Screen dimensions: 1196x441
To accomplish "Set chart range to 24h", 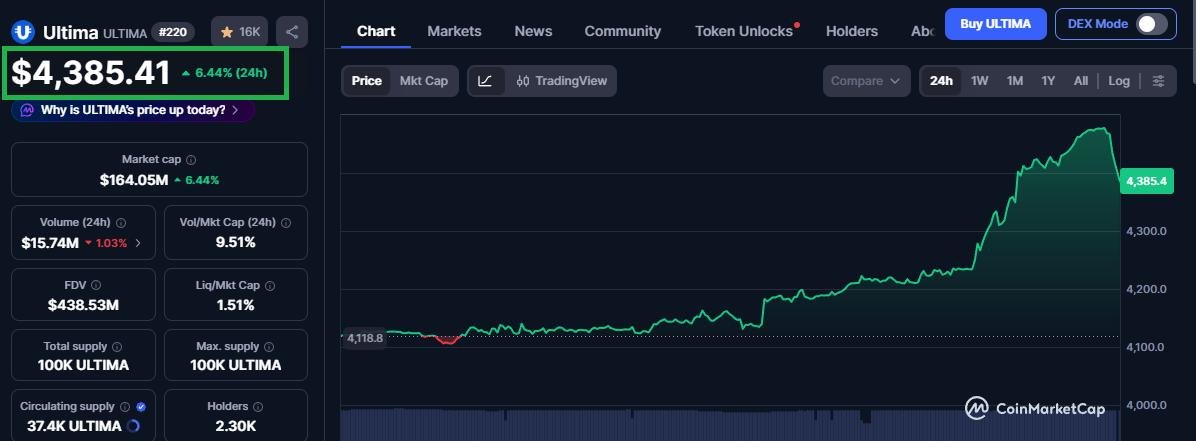I will (x=941, y=81).
